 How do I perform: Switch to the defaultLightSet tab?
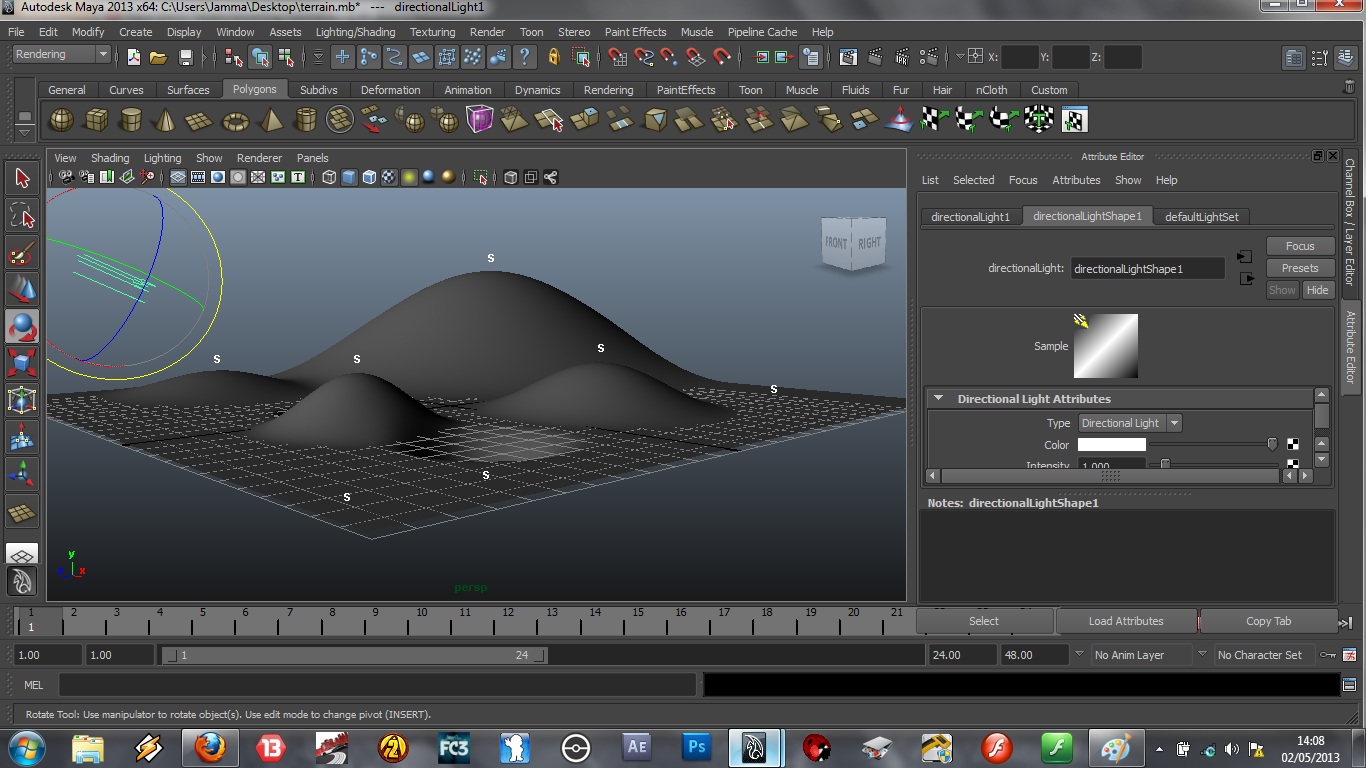pos(1202,216)
